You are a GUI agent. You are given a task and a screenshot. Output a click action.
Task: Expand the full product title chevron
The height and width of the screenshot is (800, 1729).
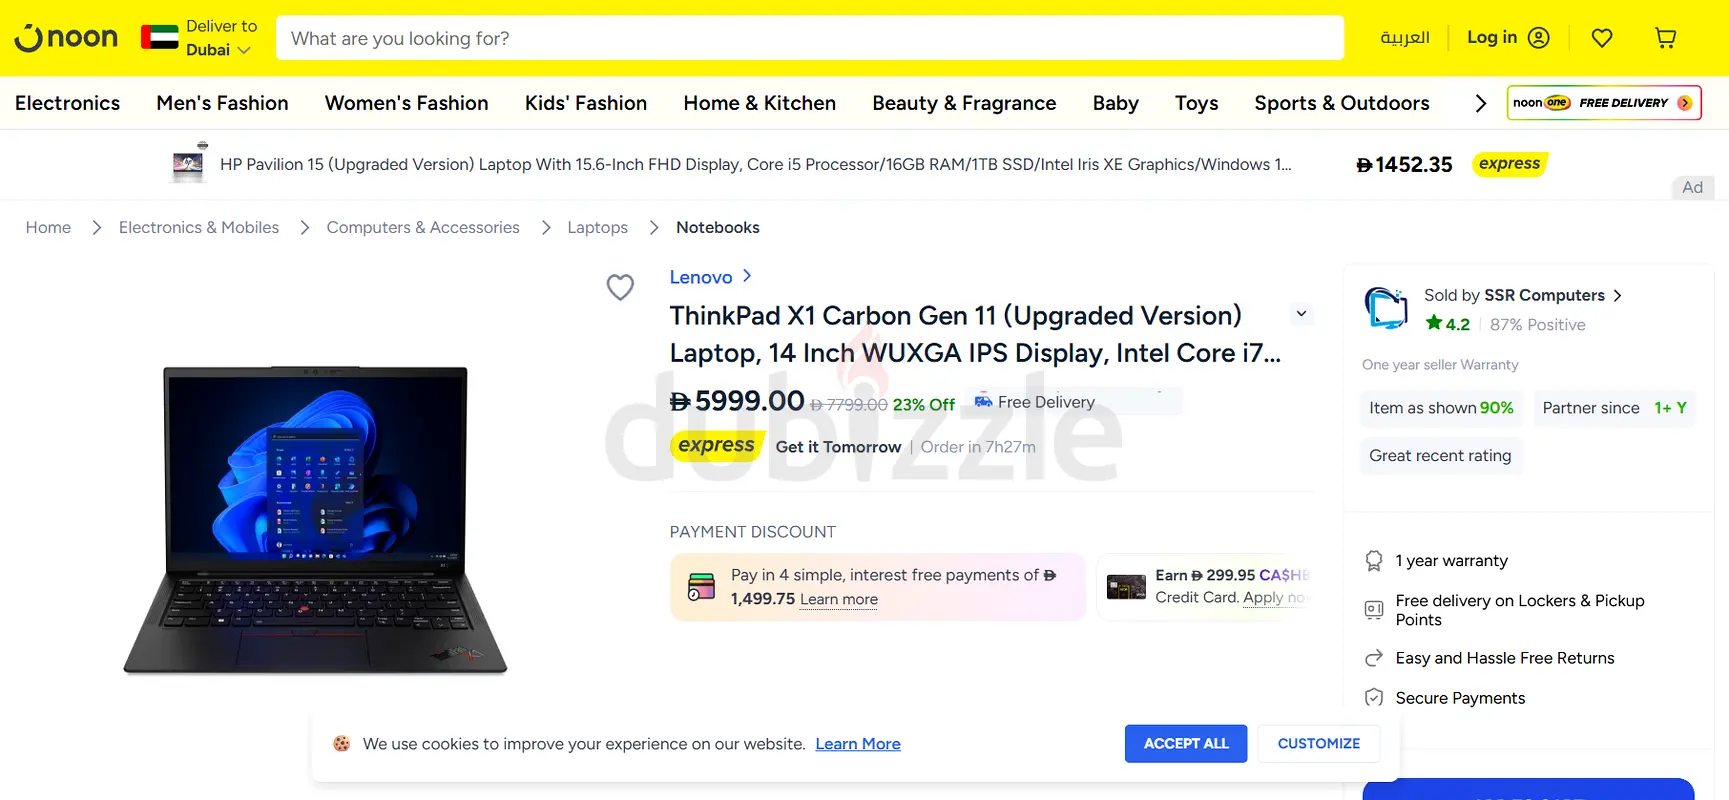[1301, 314]
